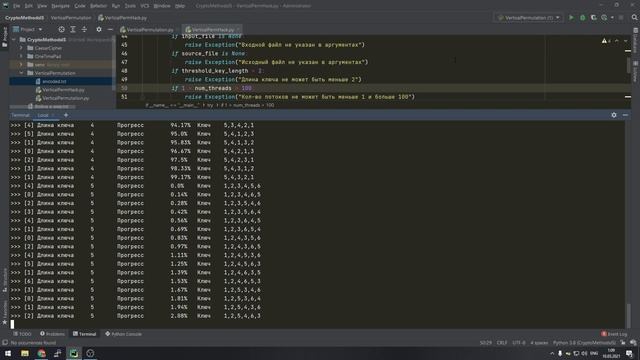The height and width of the screenshot is (360, 640).
Task: Run with coverage using the shield icon
Action: (593, 18)
